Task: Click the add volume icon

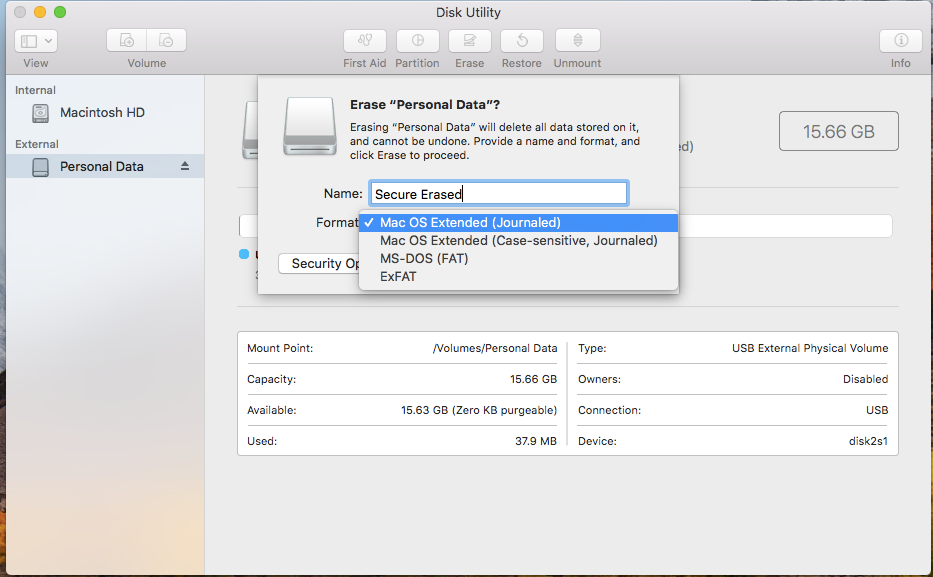Action: coord(127,40)
